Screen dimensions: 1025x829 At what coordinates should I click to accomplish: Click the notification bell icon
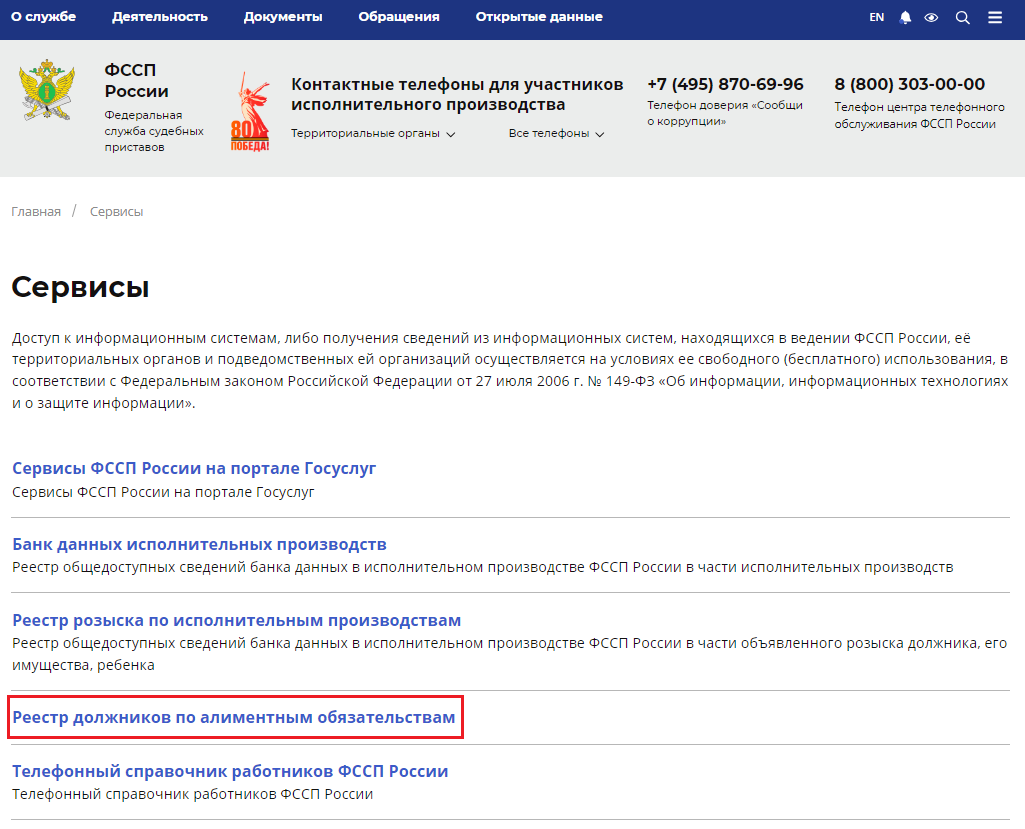click(905, 17)
